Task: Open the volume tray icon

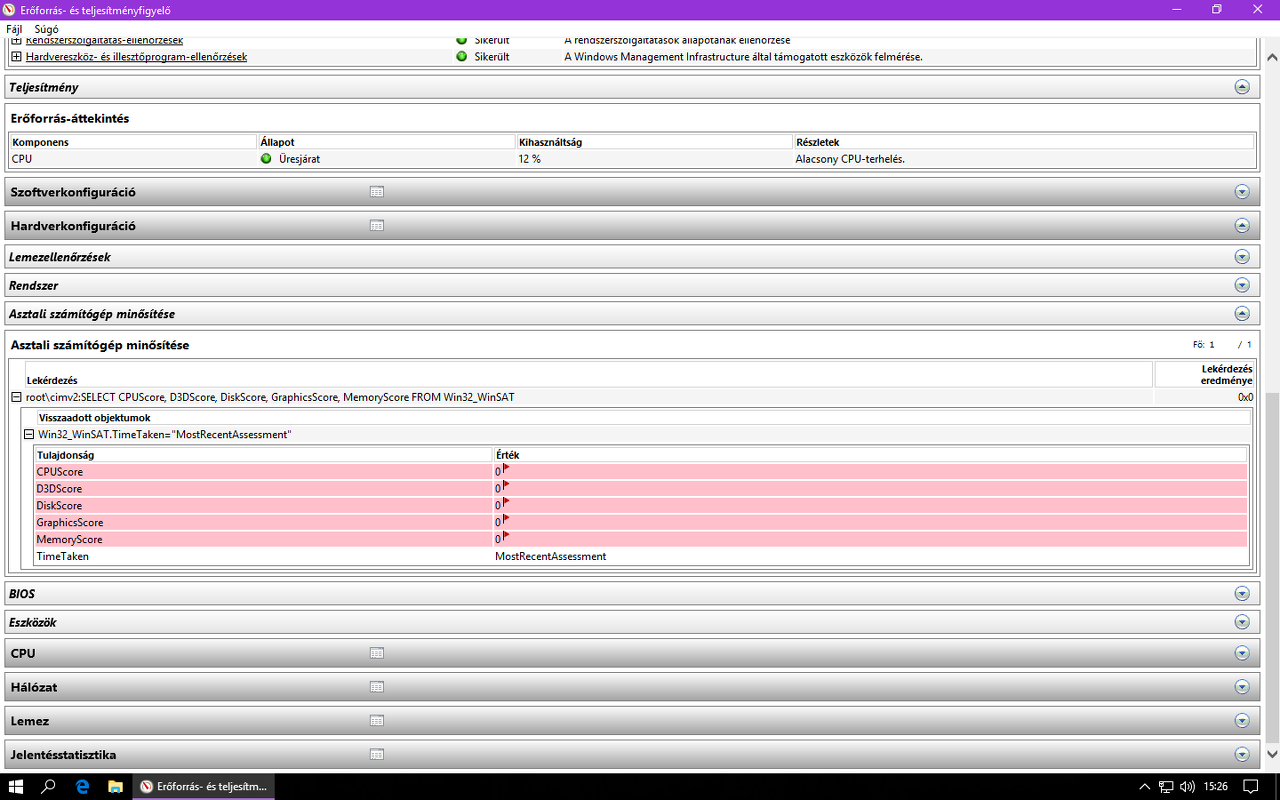Action: click(1187, 787)
